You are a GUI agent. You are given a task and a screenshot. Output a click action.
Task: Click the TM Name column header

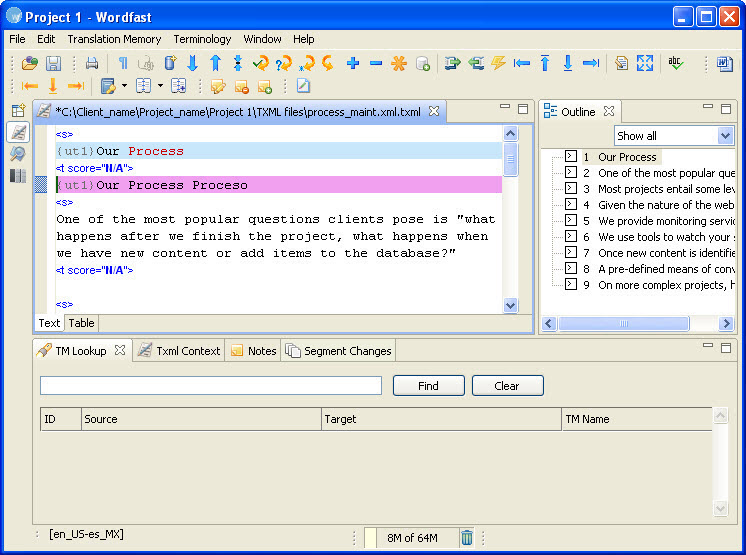637,419
